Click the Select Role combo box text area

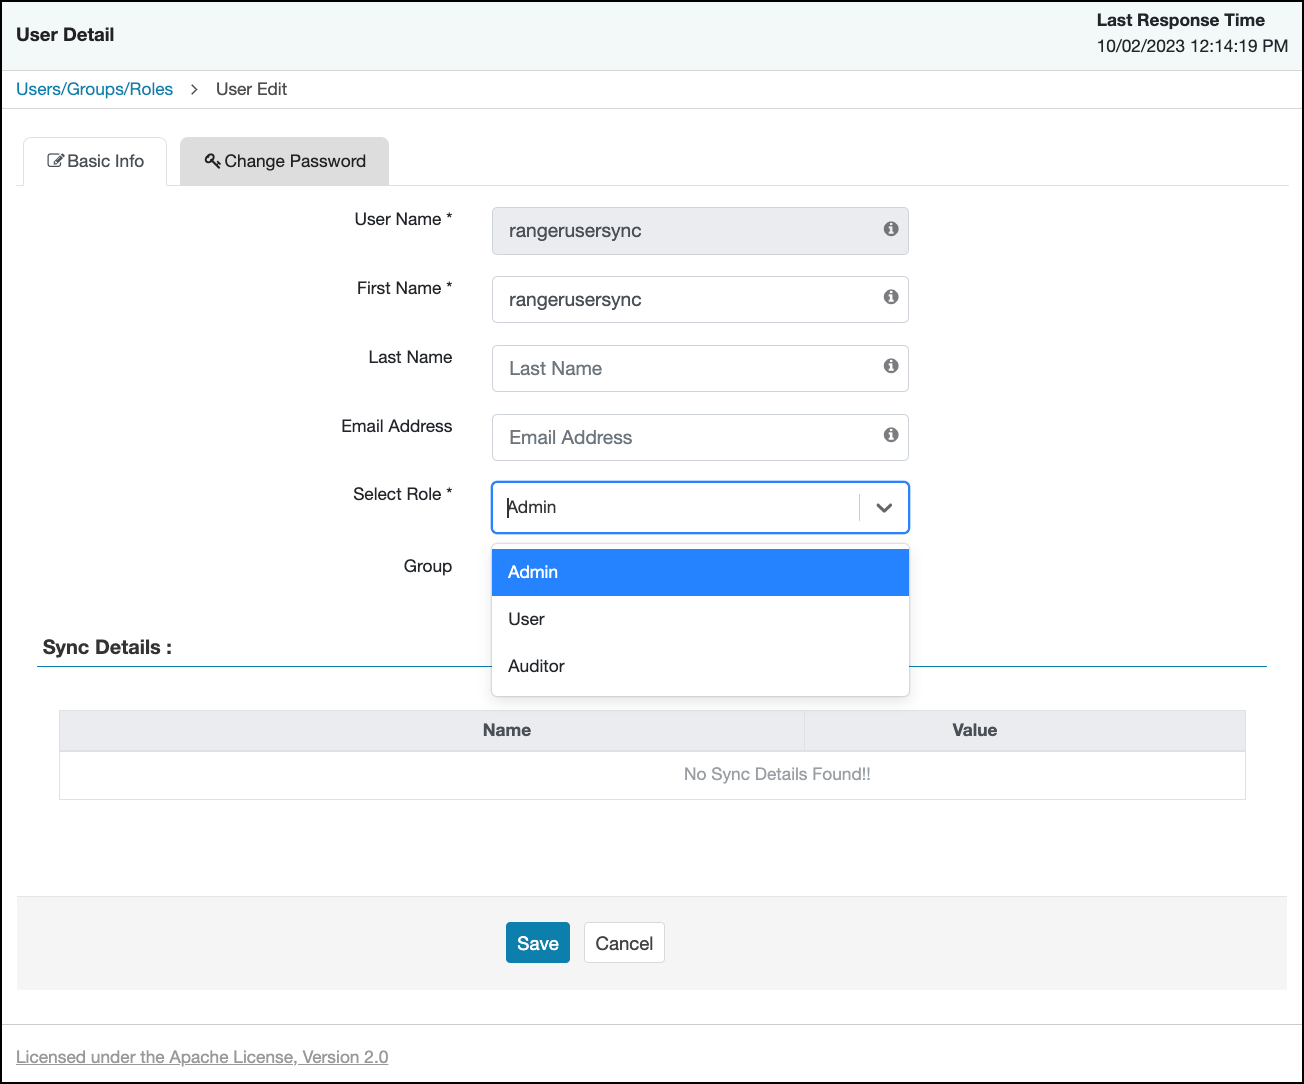pos(675,508)
